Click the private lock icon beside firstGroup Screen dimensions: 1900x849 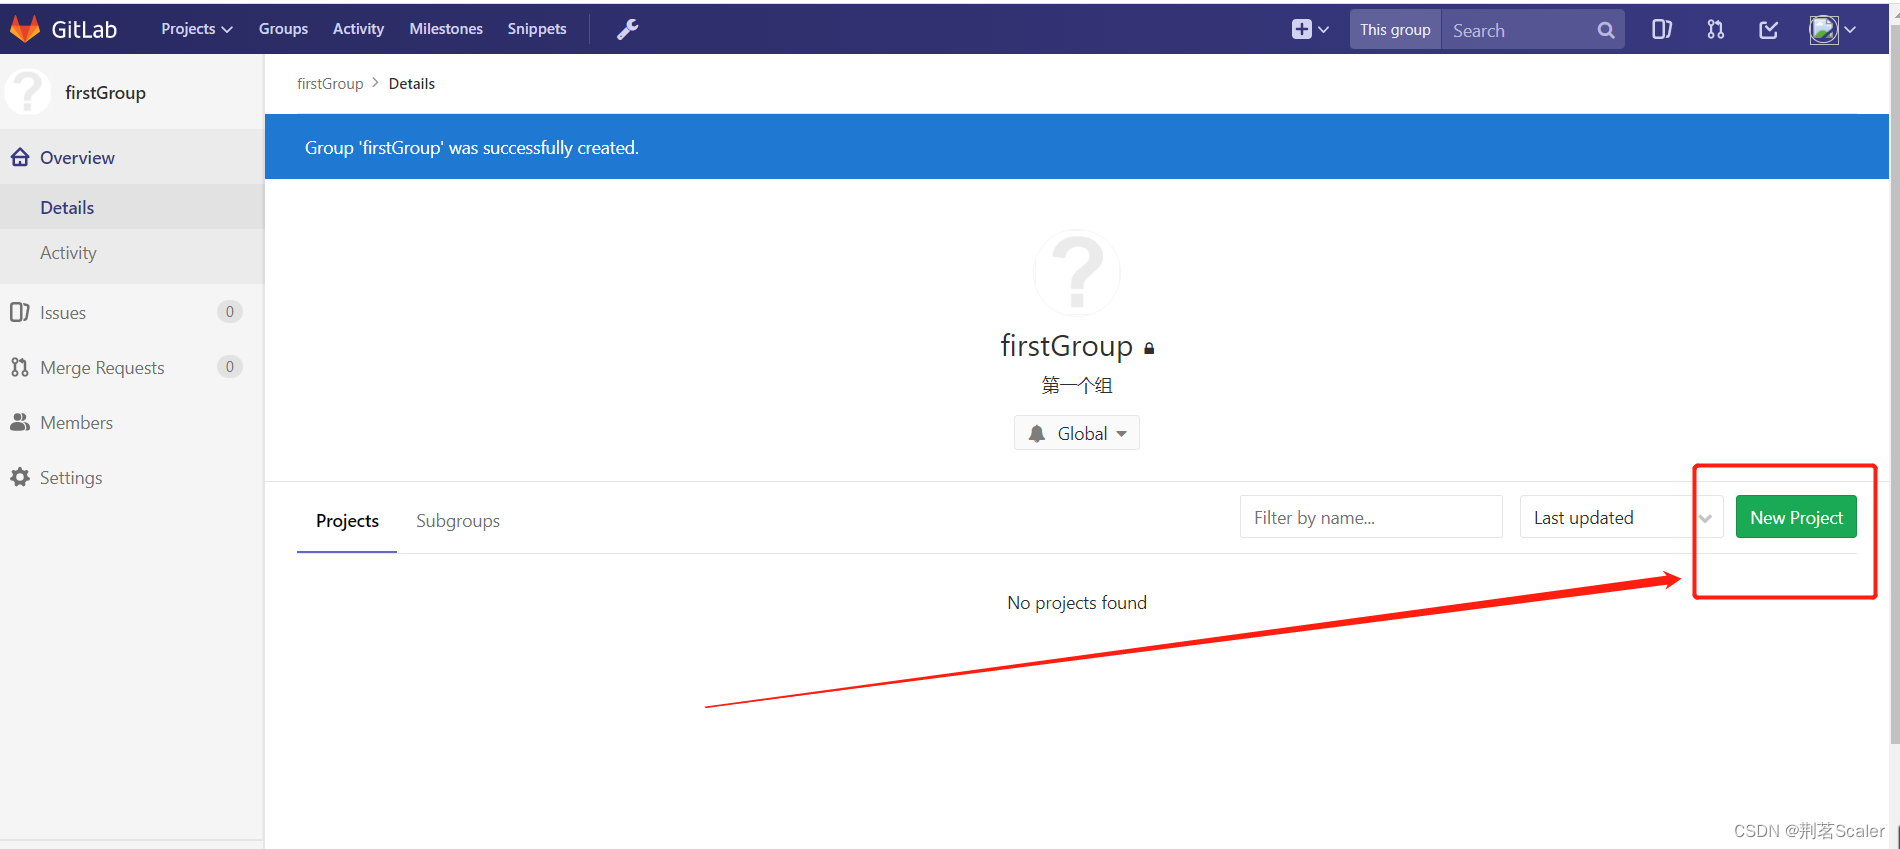(x=1149, y=348)
